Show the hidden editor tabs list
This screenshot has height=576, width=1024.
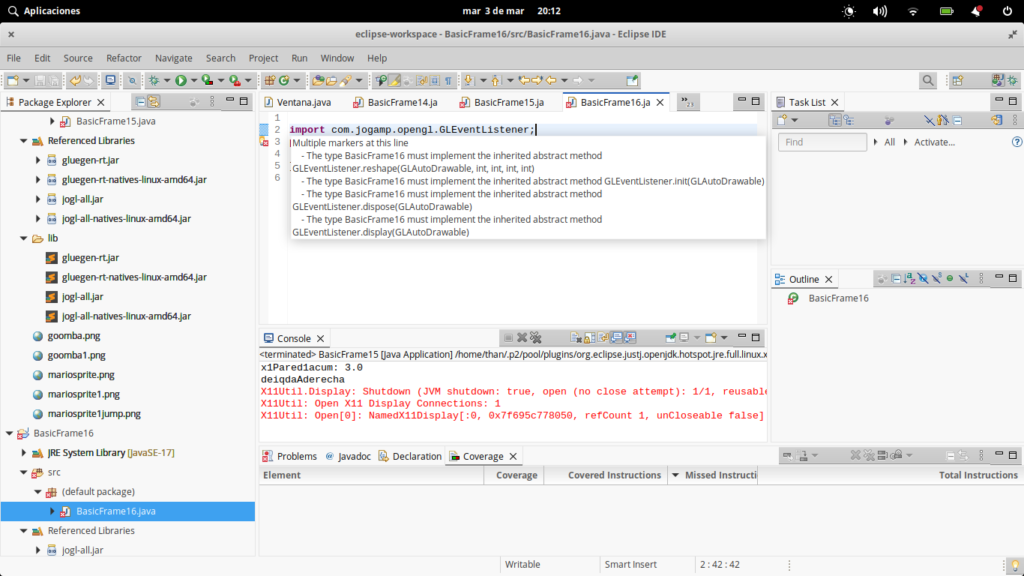[688, 102]
